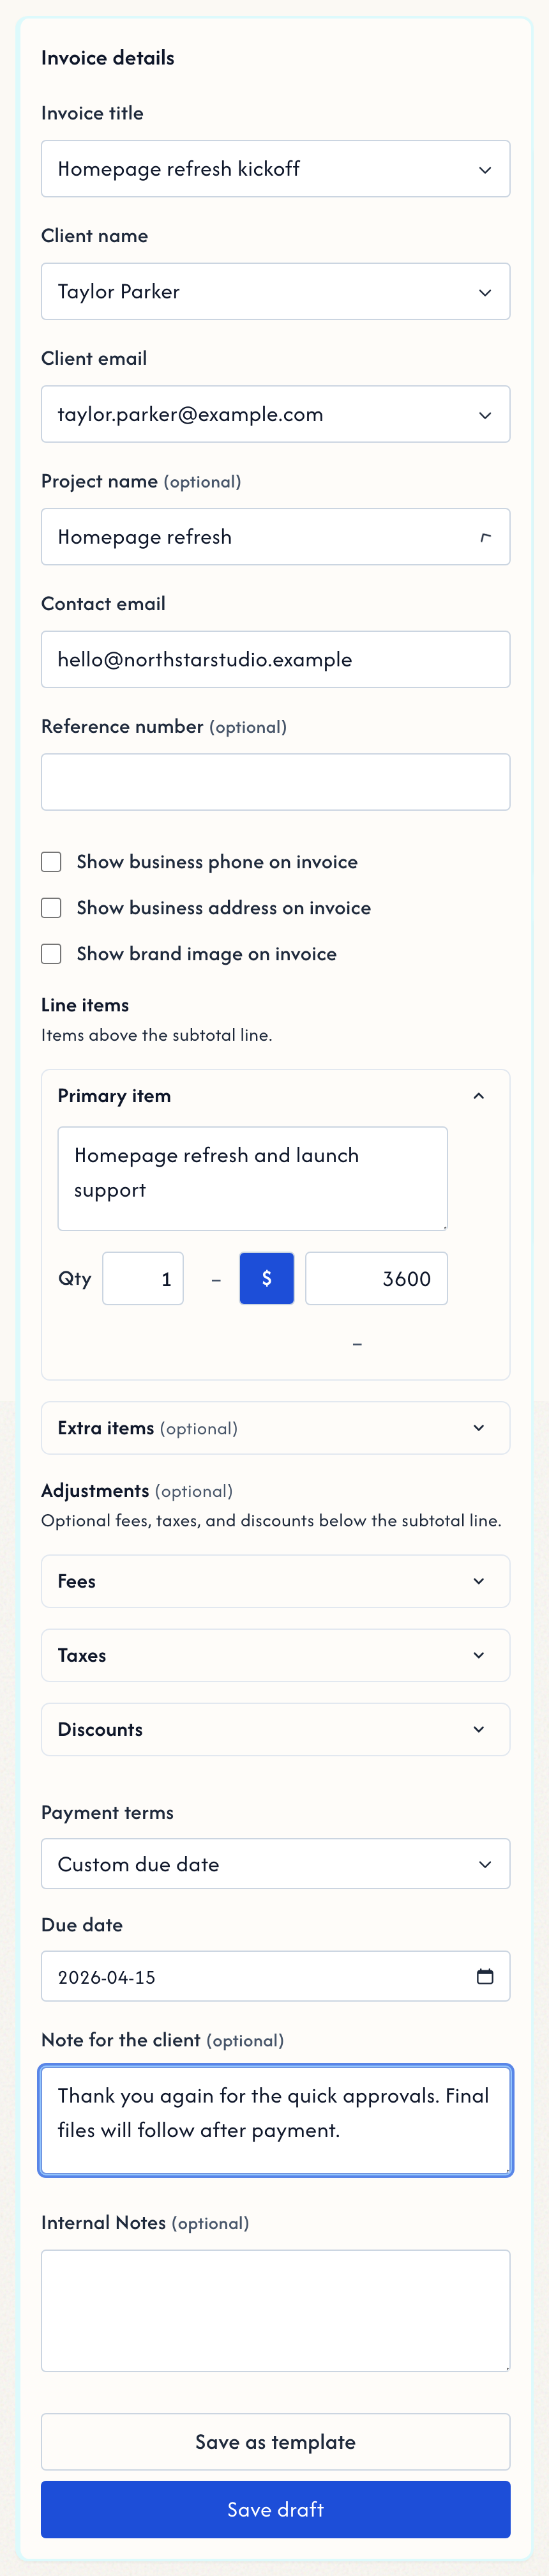Image resolution: width=549 pixels, height=2576 pixels.
Task: Select the Qty value for Primary item
Action: (143, 1277)
